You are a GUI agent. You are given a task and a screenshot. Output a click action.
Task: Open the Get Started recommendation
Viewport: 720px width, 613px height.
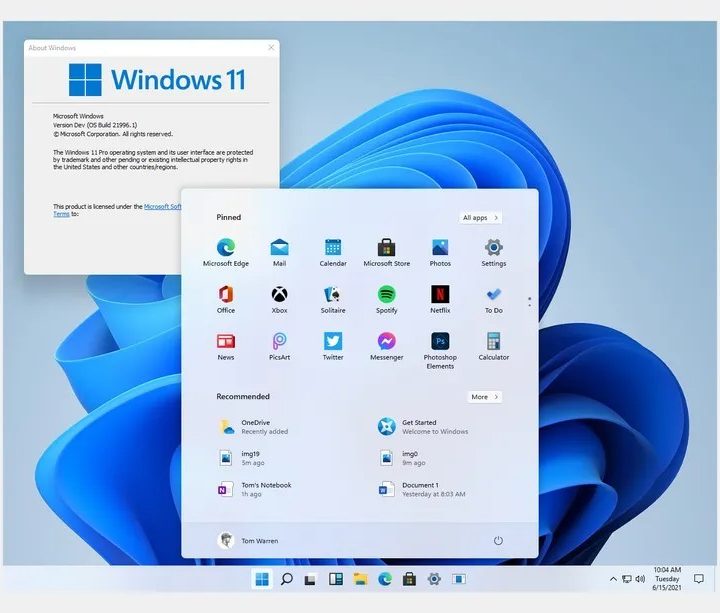[x=423, y=427]
